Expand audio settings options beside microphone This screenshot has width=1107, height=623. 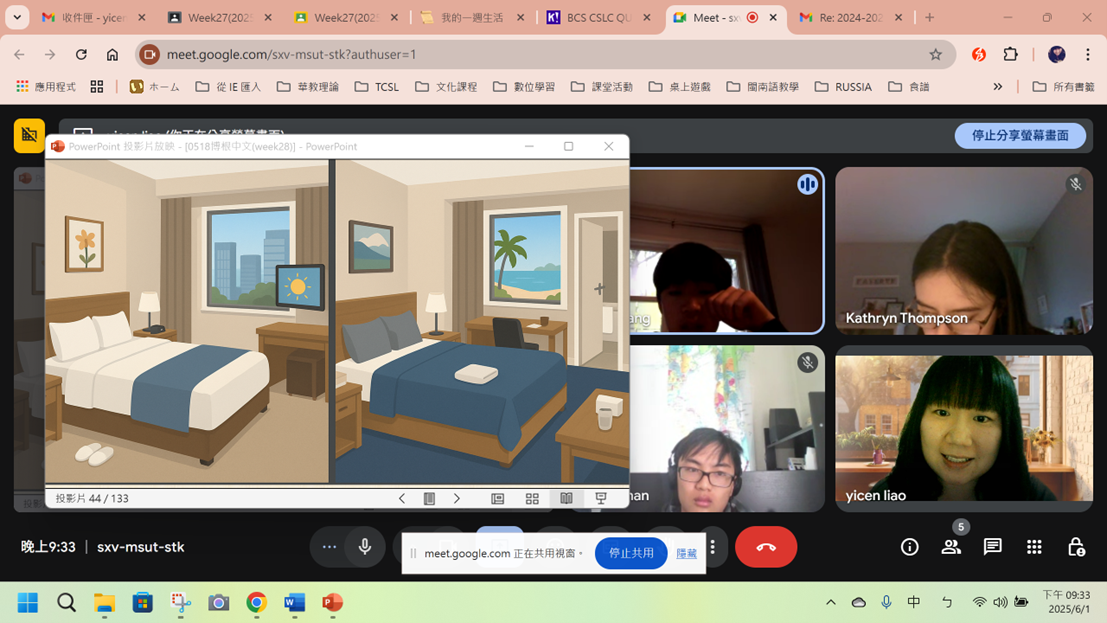pos(329,547)
